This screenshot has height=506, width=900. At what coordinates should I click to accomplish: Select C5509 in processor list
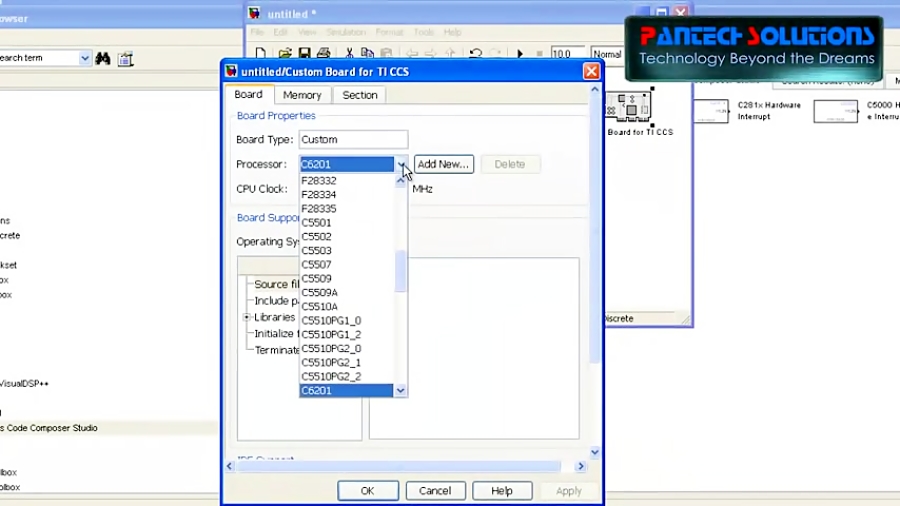tap(347, 278)
